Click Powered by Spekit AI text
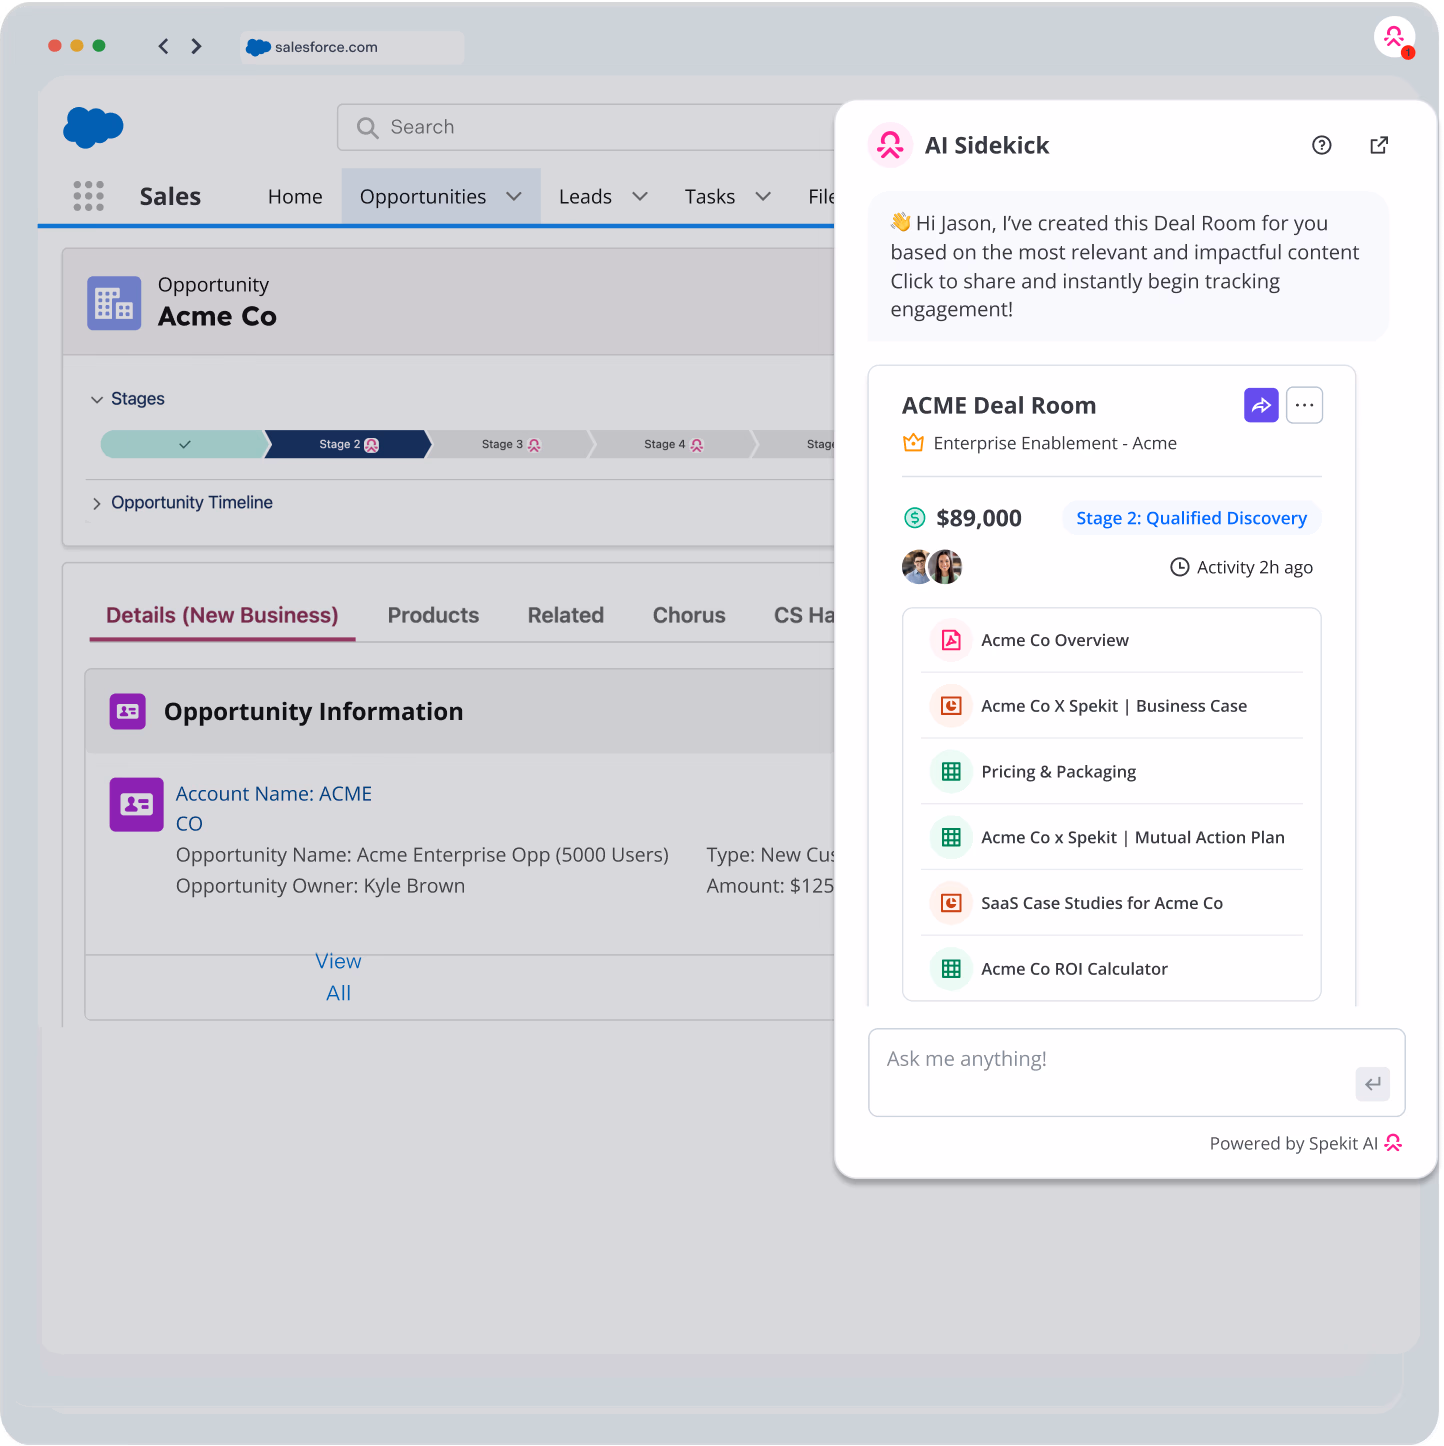 [x=1293, y=1143]
